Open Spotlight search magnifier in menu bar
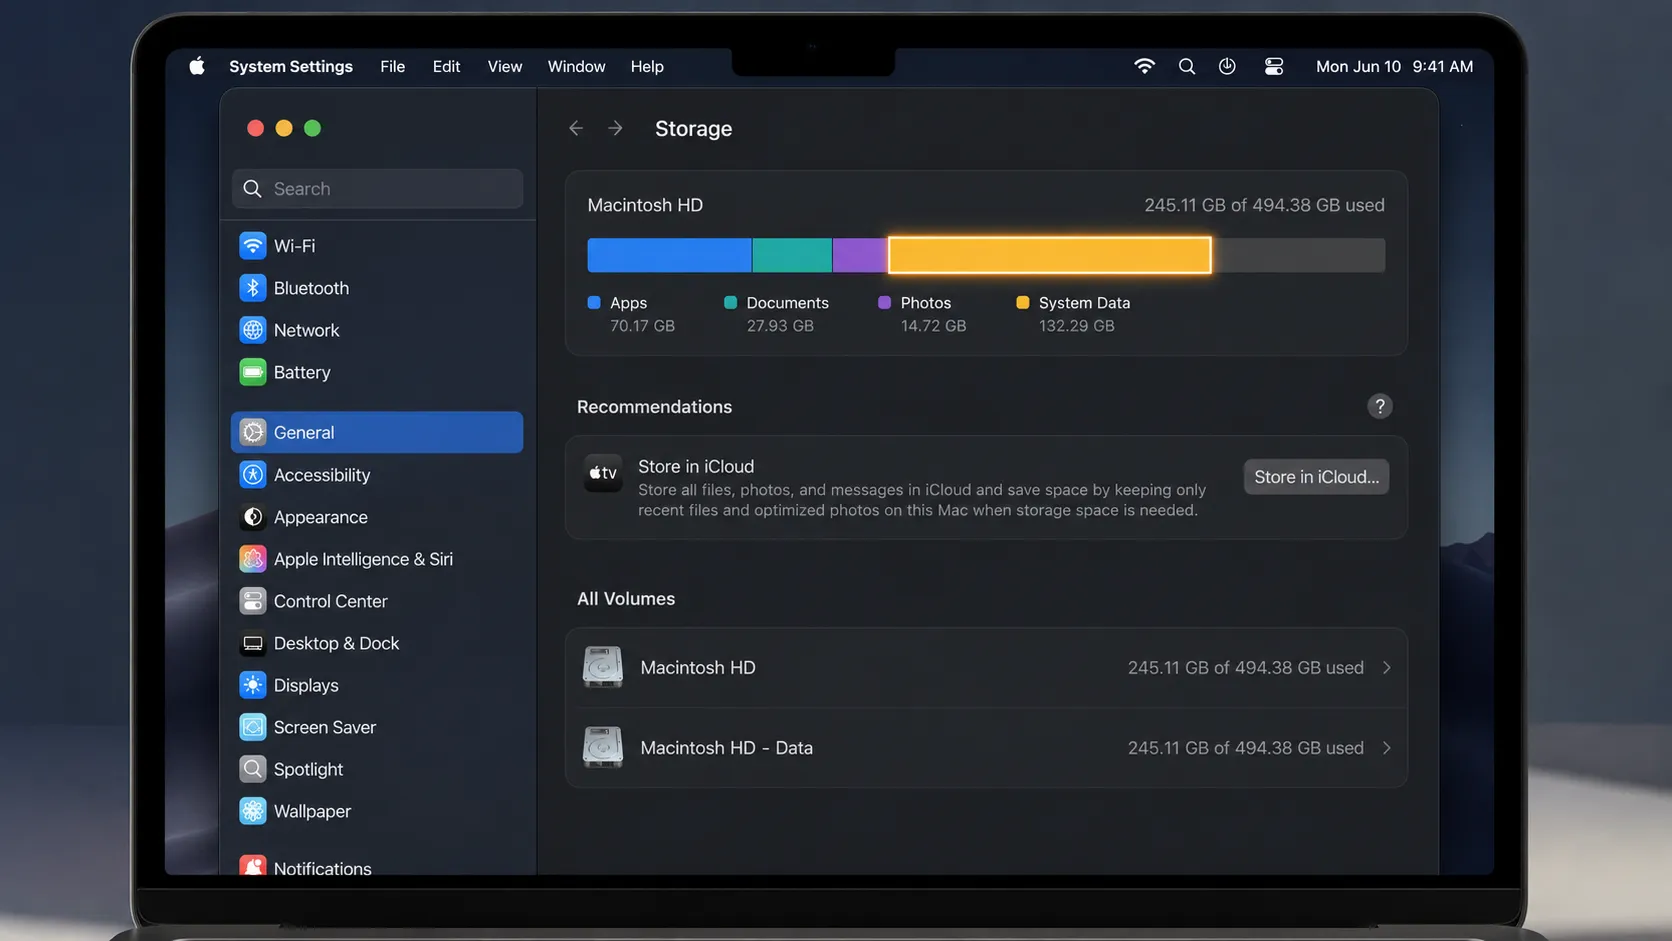 click(x=1187, y=66)
